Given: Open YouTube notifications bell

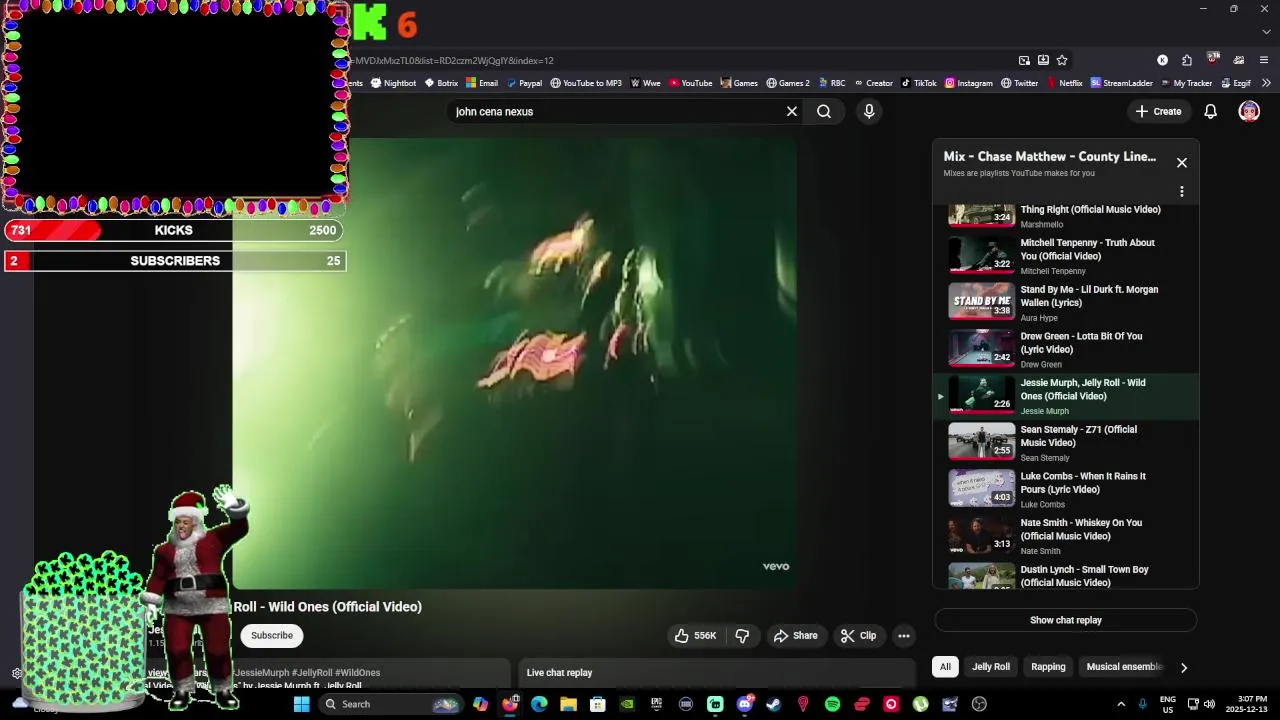Looking at the screenshot, I should [1210, 112].
